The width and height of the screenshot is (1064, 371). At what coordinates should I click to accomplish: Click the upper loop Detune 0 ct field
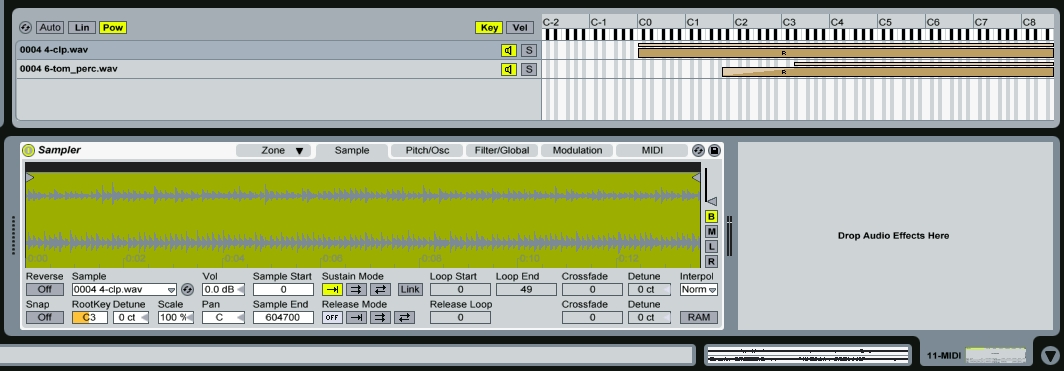click(649, 290)
